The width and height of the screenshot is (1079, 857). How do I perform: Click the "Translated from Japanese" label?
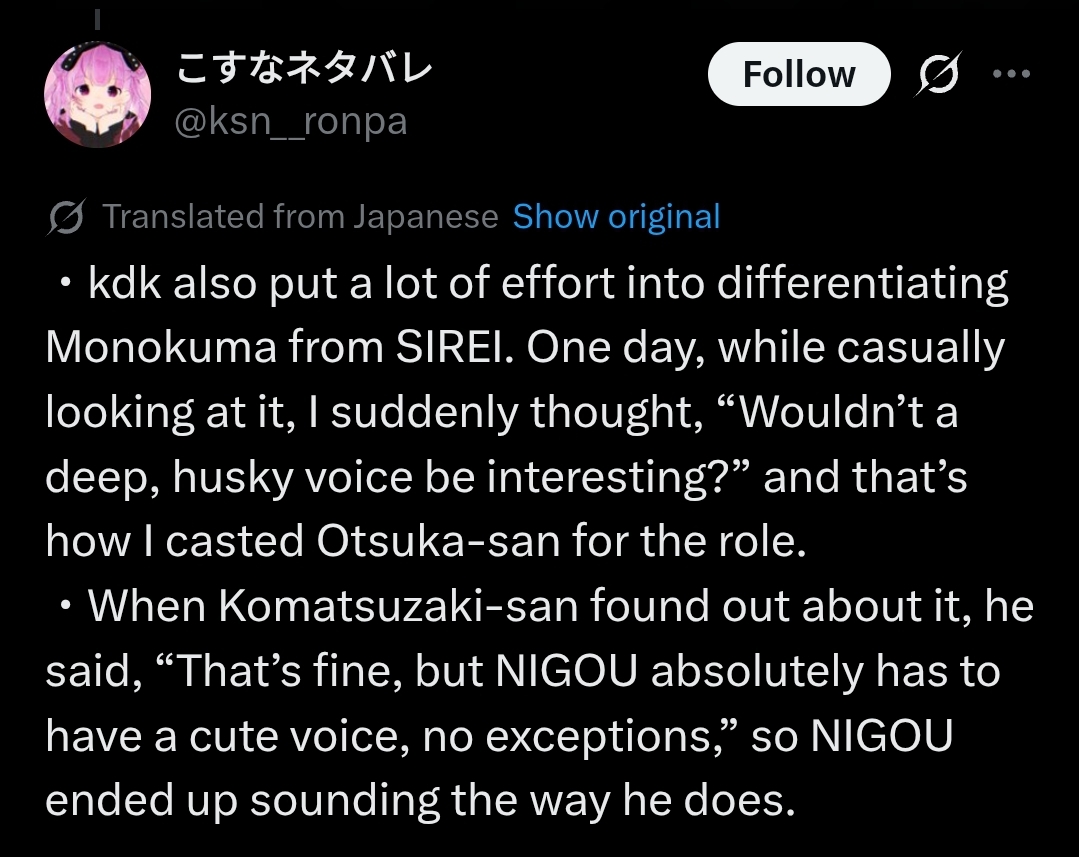pyautogui.click(x=300, y=217)
